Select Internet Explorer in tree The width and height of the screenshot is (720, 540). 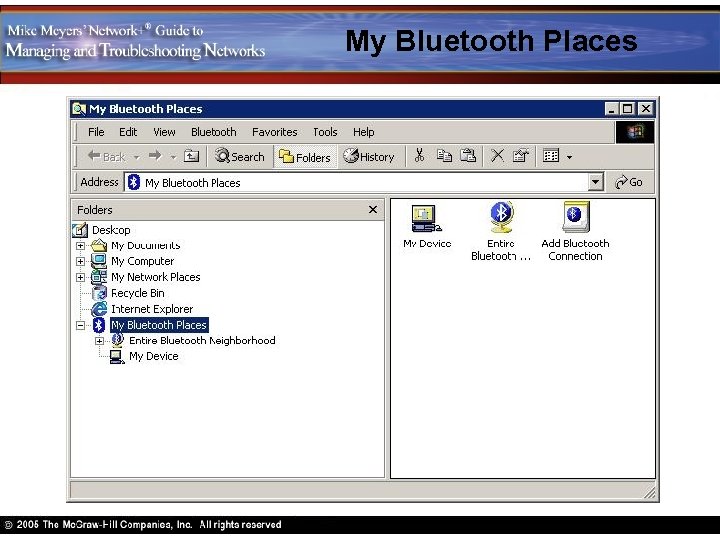pyautogui.click(x=152, y=309)
